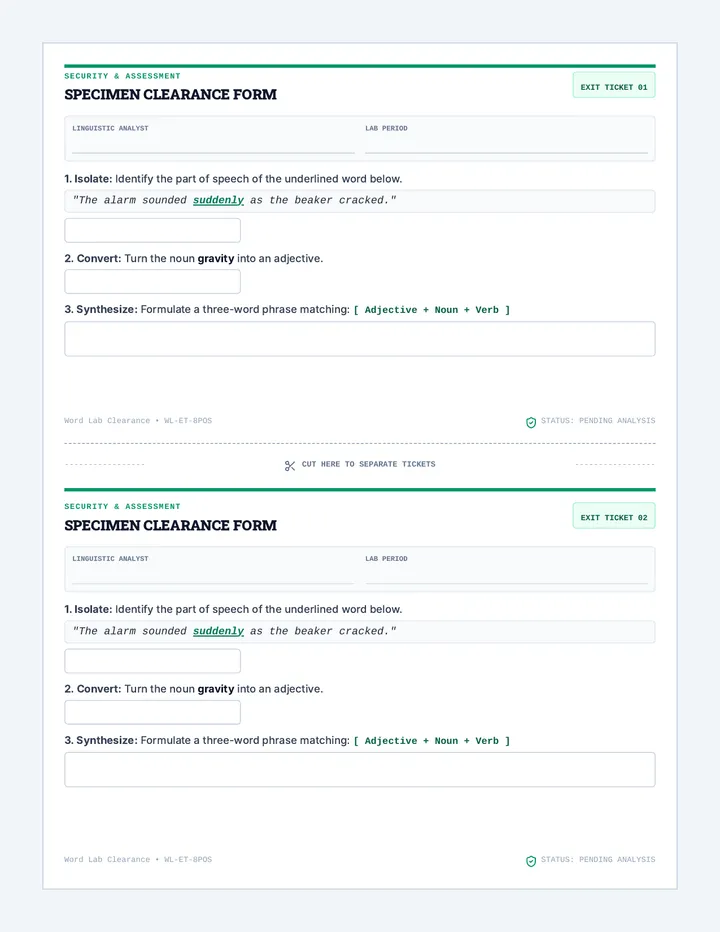Select the Exit Ticket 02 badge
This screenshot has width=720, height=932.
point(614,517)
